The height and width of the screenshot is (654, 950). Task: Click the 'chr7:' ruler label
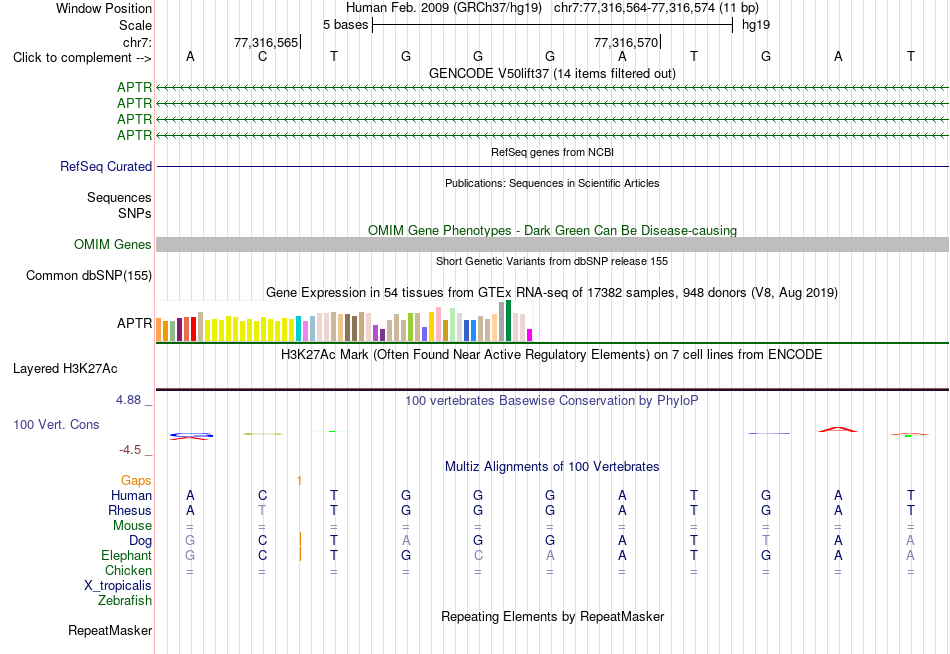137,42
